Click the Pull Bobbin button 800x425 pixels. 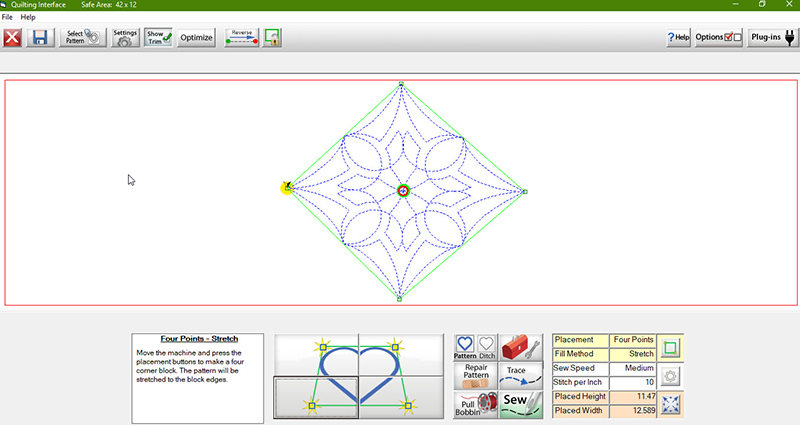pyautogui.click(x=475, y=403)
